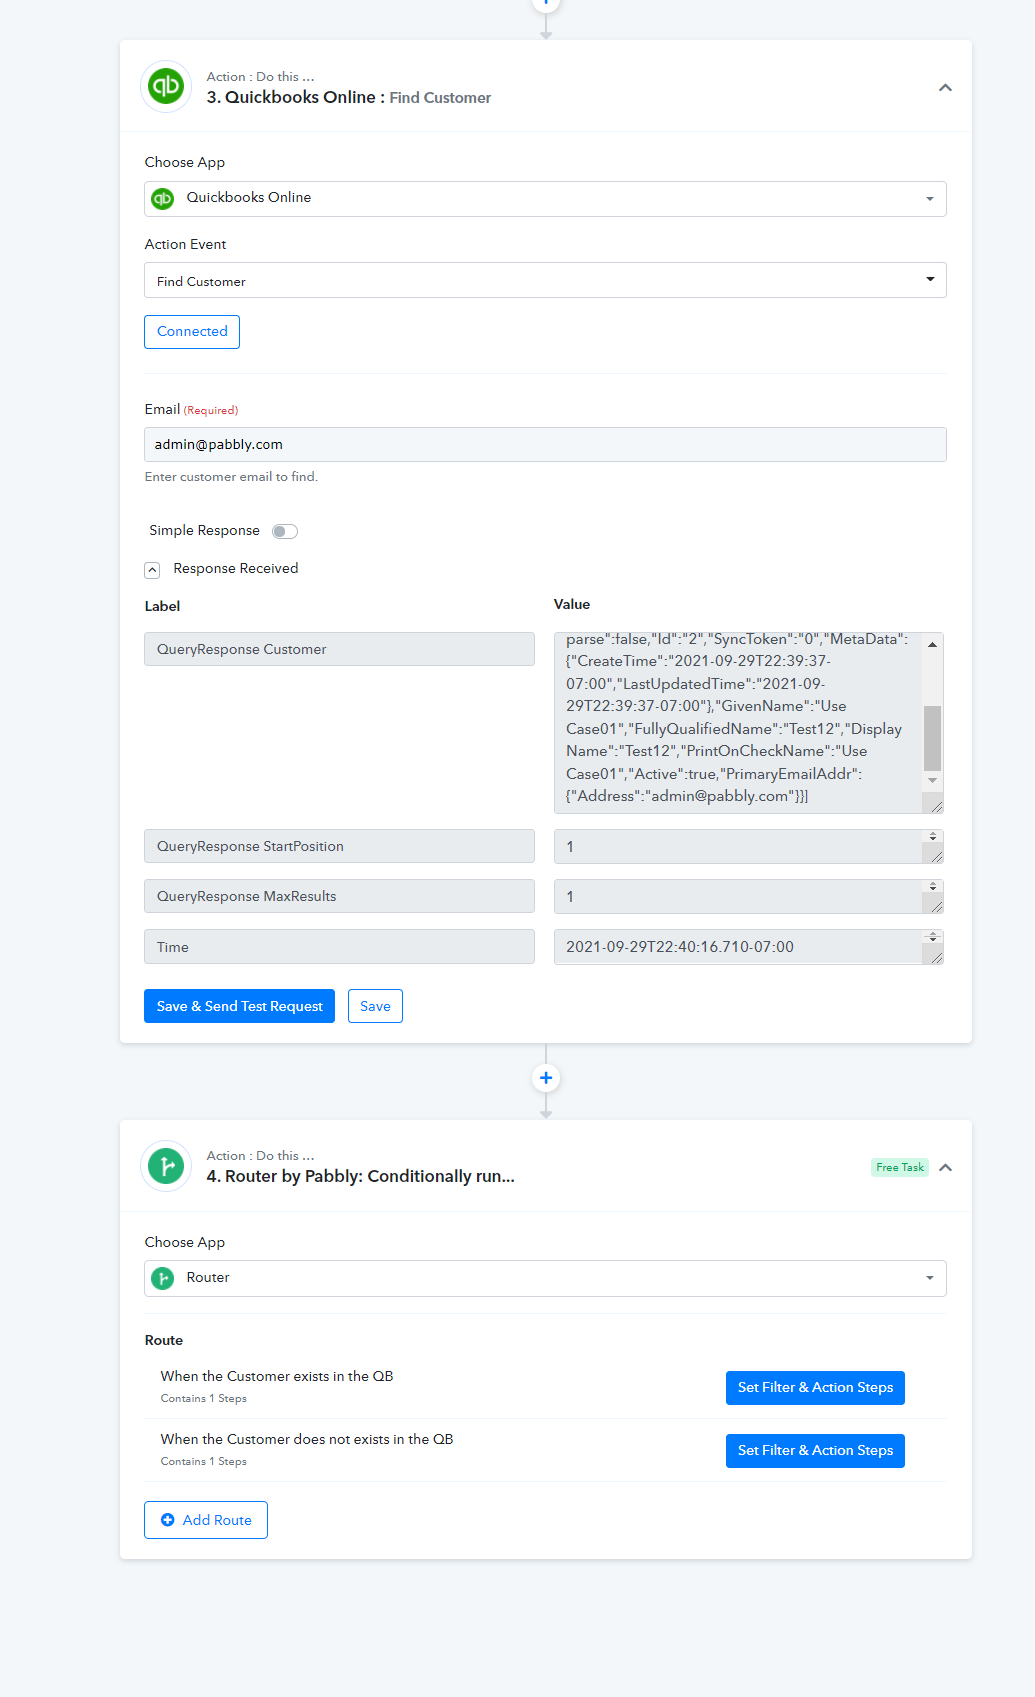1035x1697 pixels.
Task: Click the QuickBooks Online step header icon
Action: coord(166,87)
